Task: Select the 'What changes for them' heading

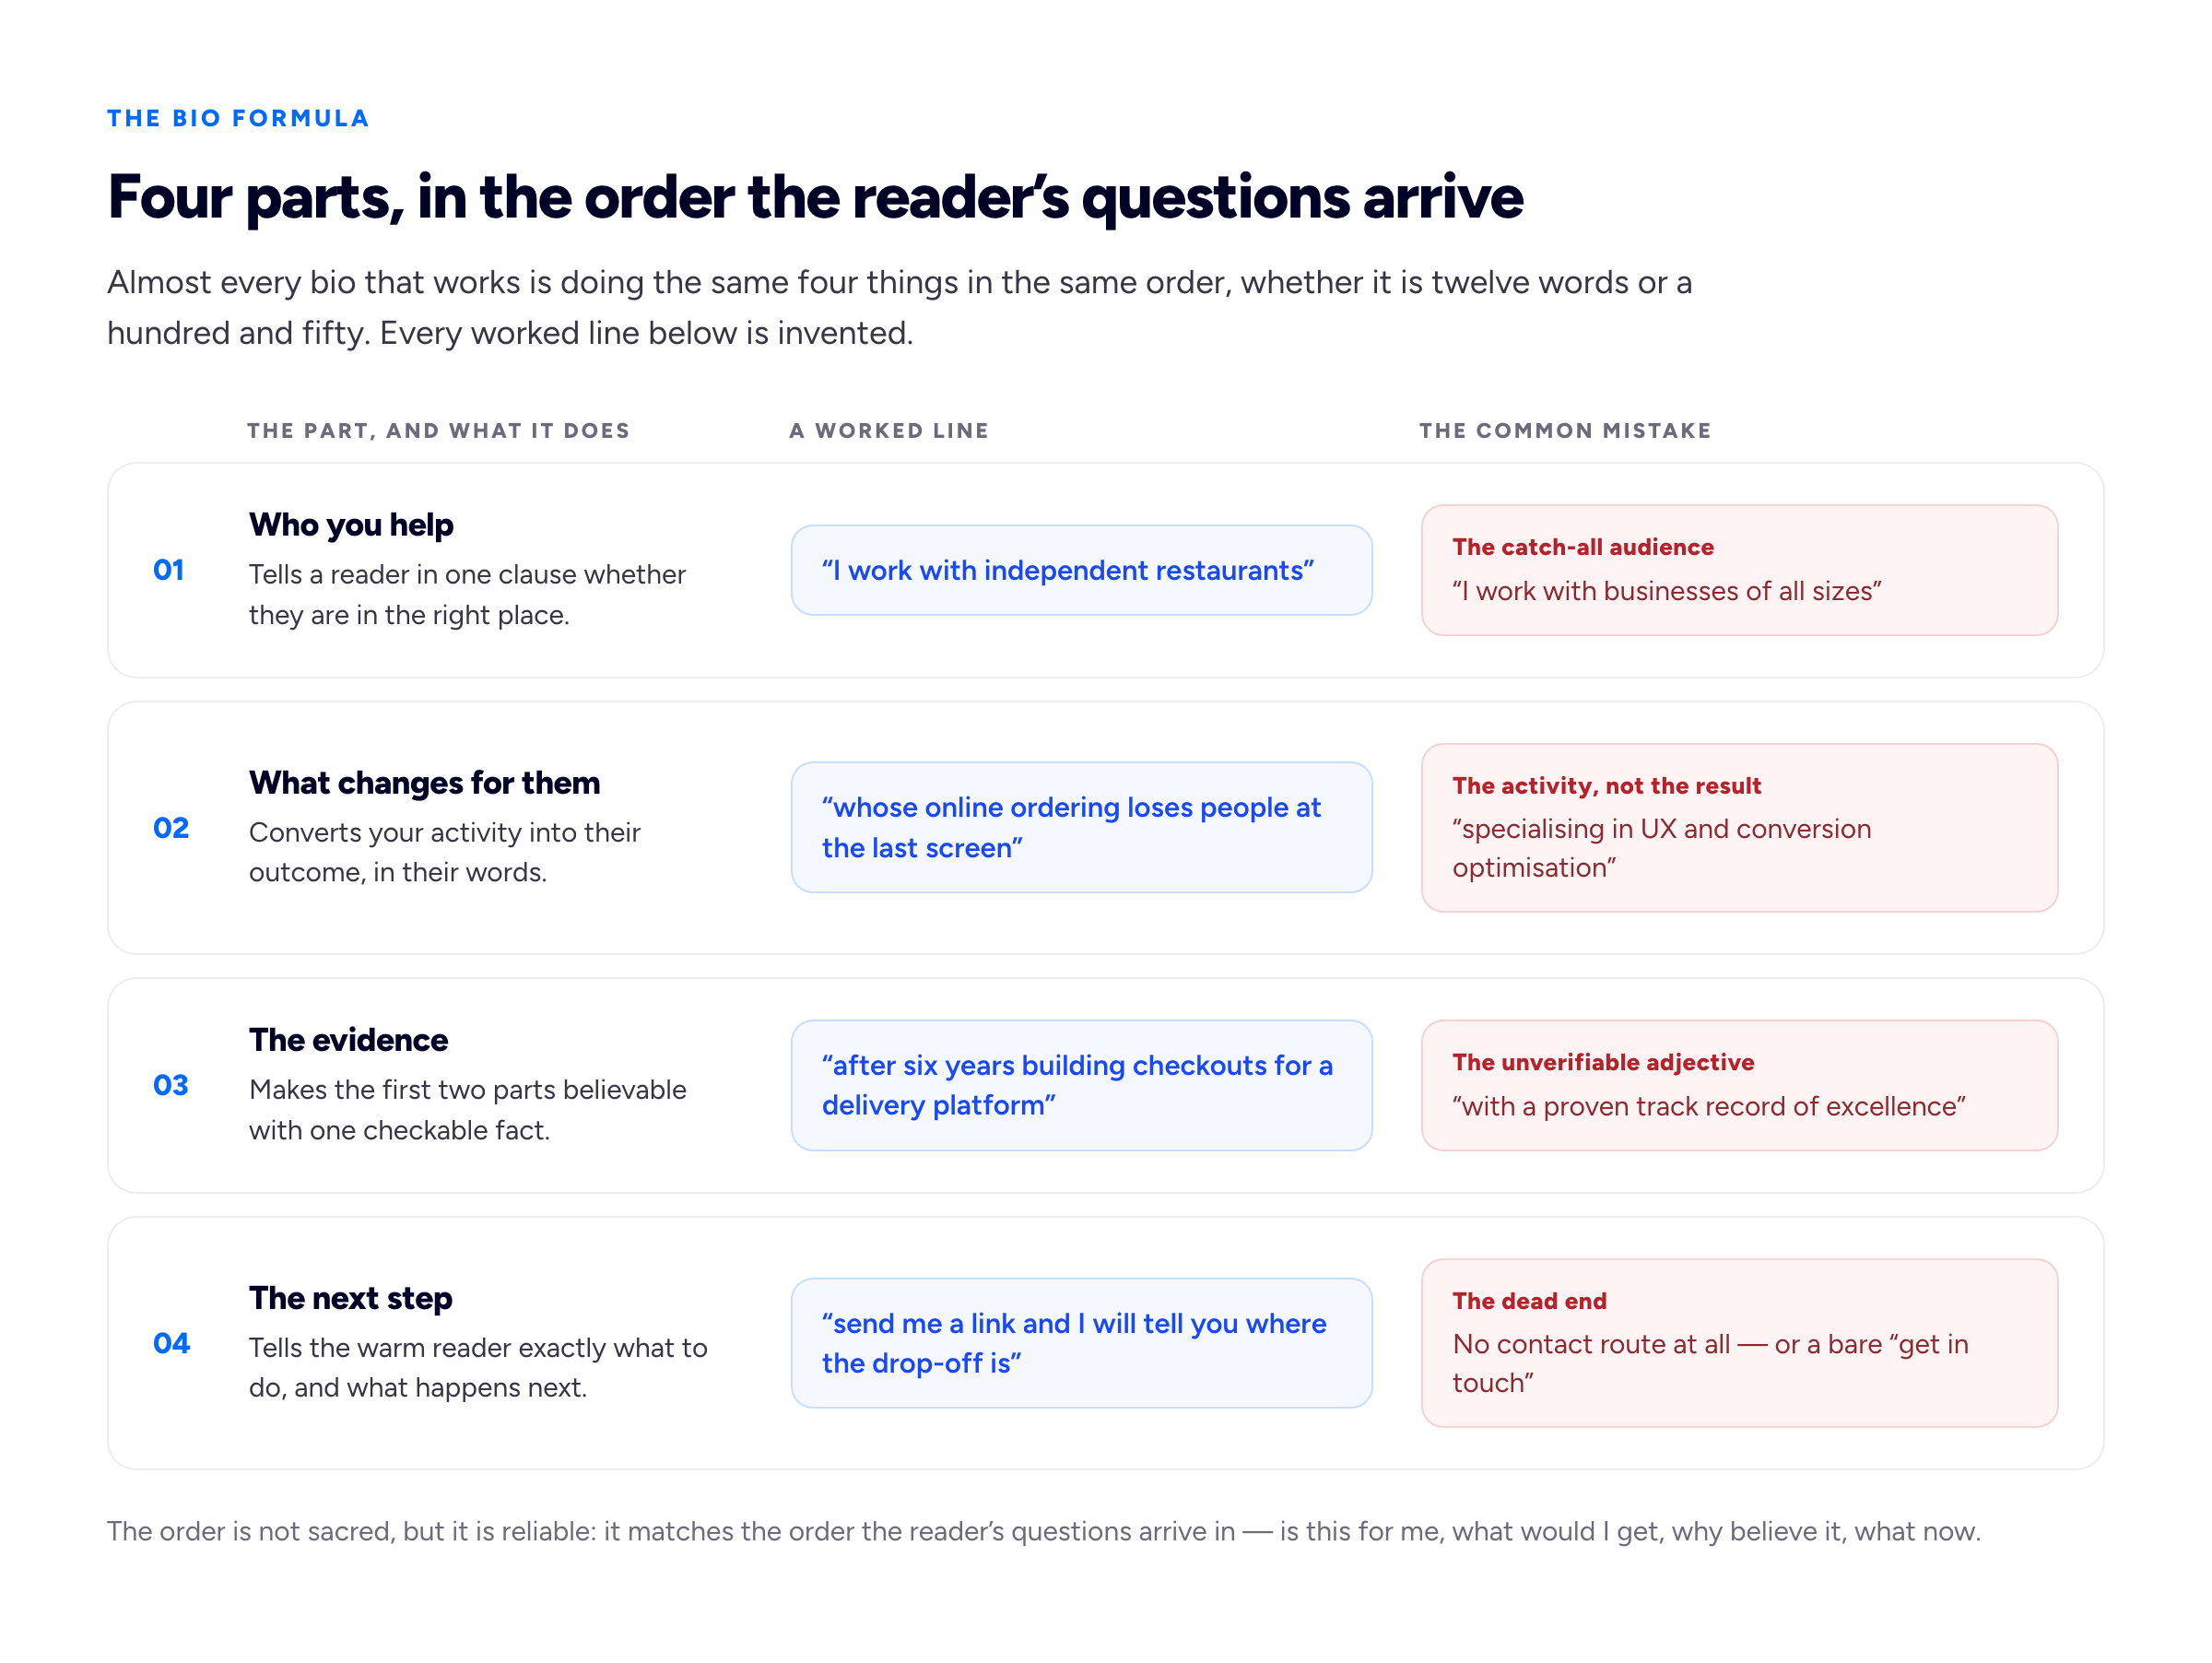Action: point(424,783)
